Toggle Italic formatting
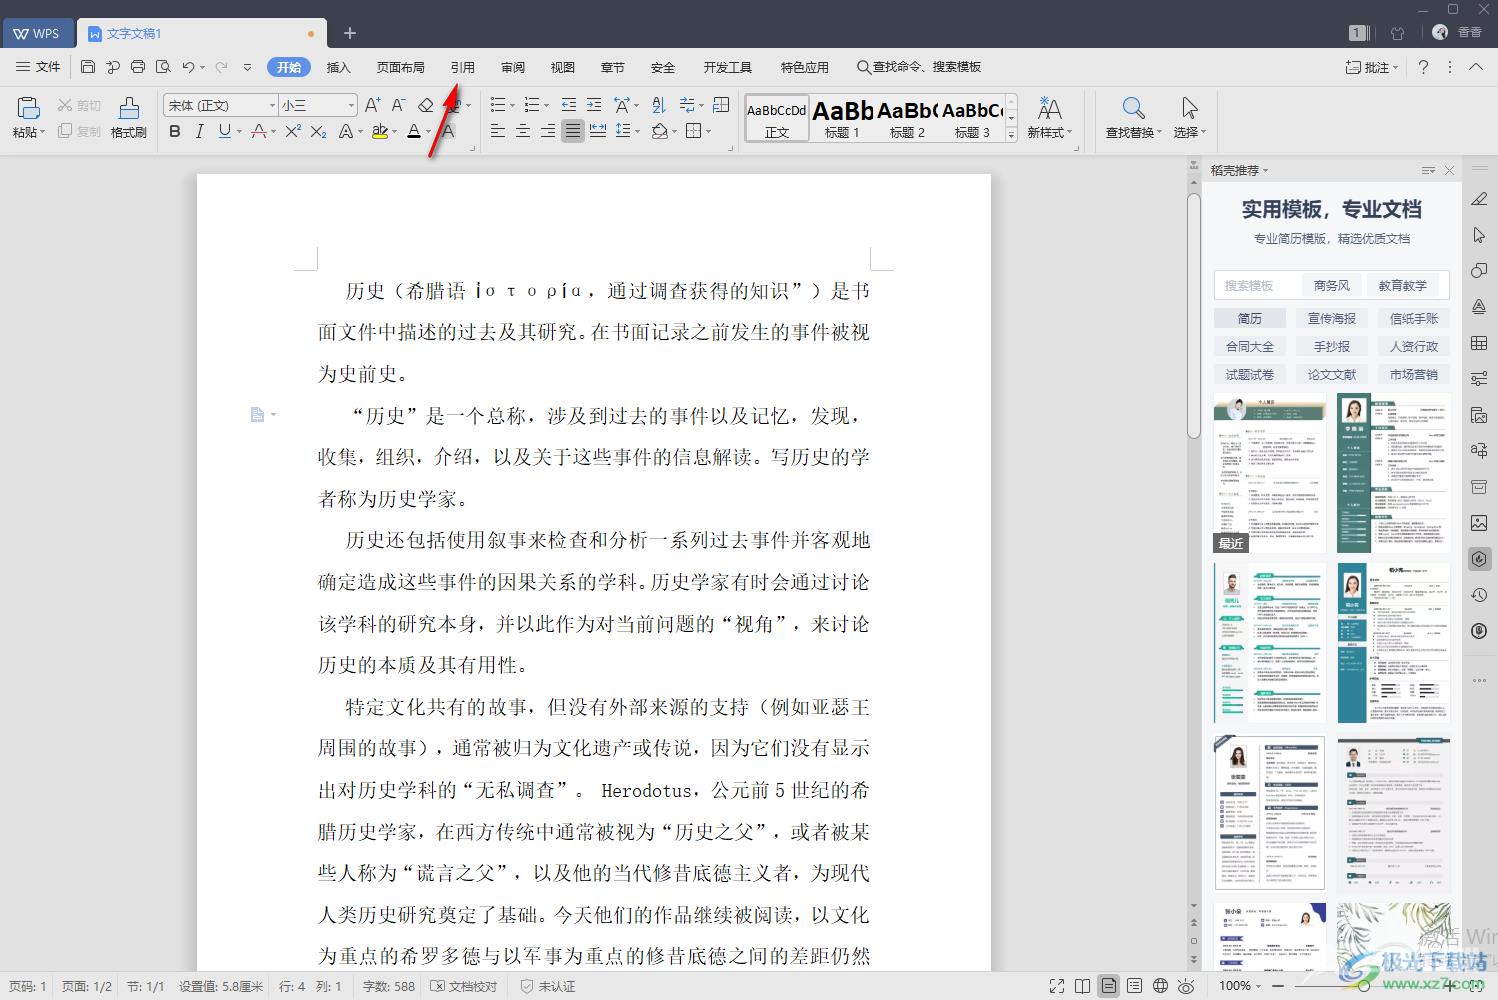Image resolution: width=1498 pixels, height=1000 pixels. tap(199, 131)
